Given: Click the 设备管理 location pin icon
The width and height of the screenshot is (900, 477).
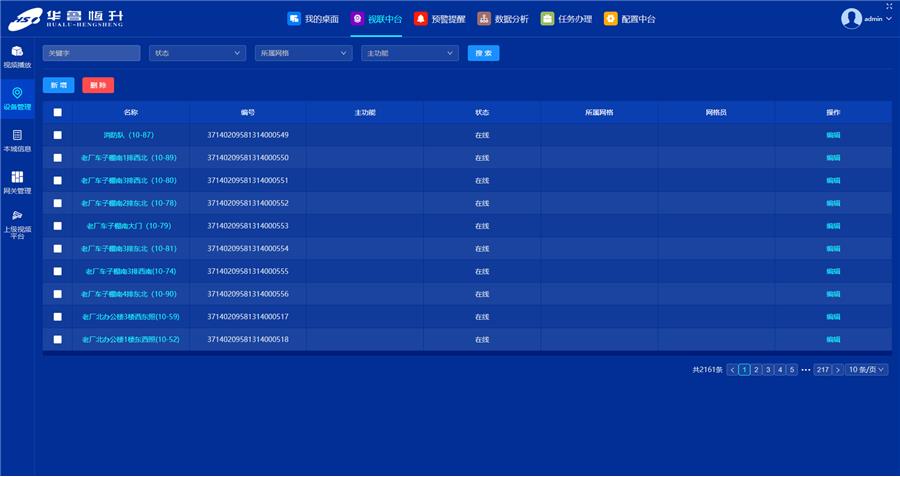Looking at the screenshot, I should pos(17,93).
